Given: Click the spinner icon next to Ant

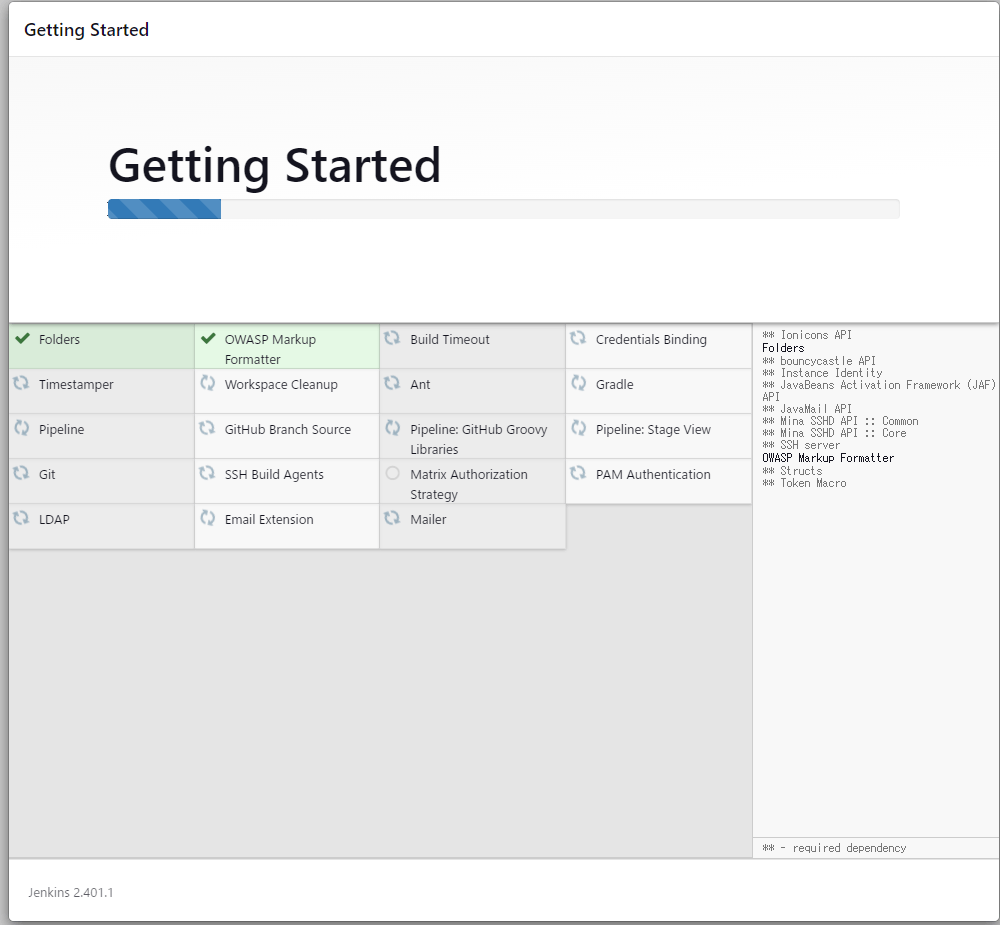Looking at the screenshot, I should pos(392,383).
